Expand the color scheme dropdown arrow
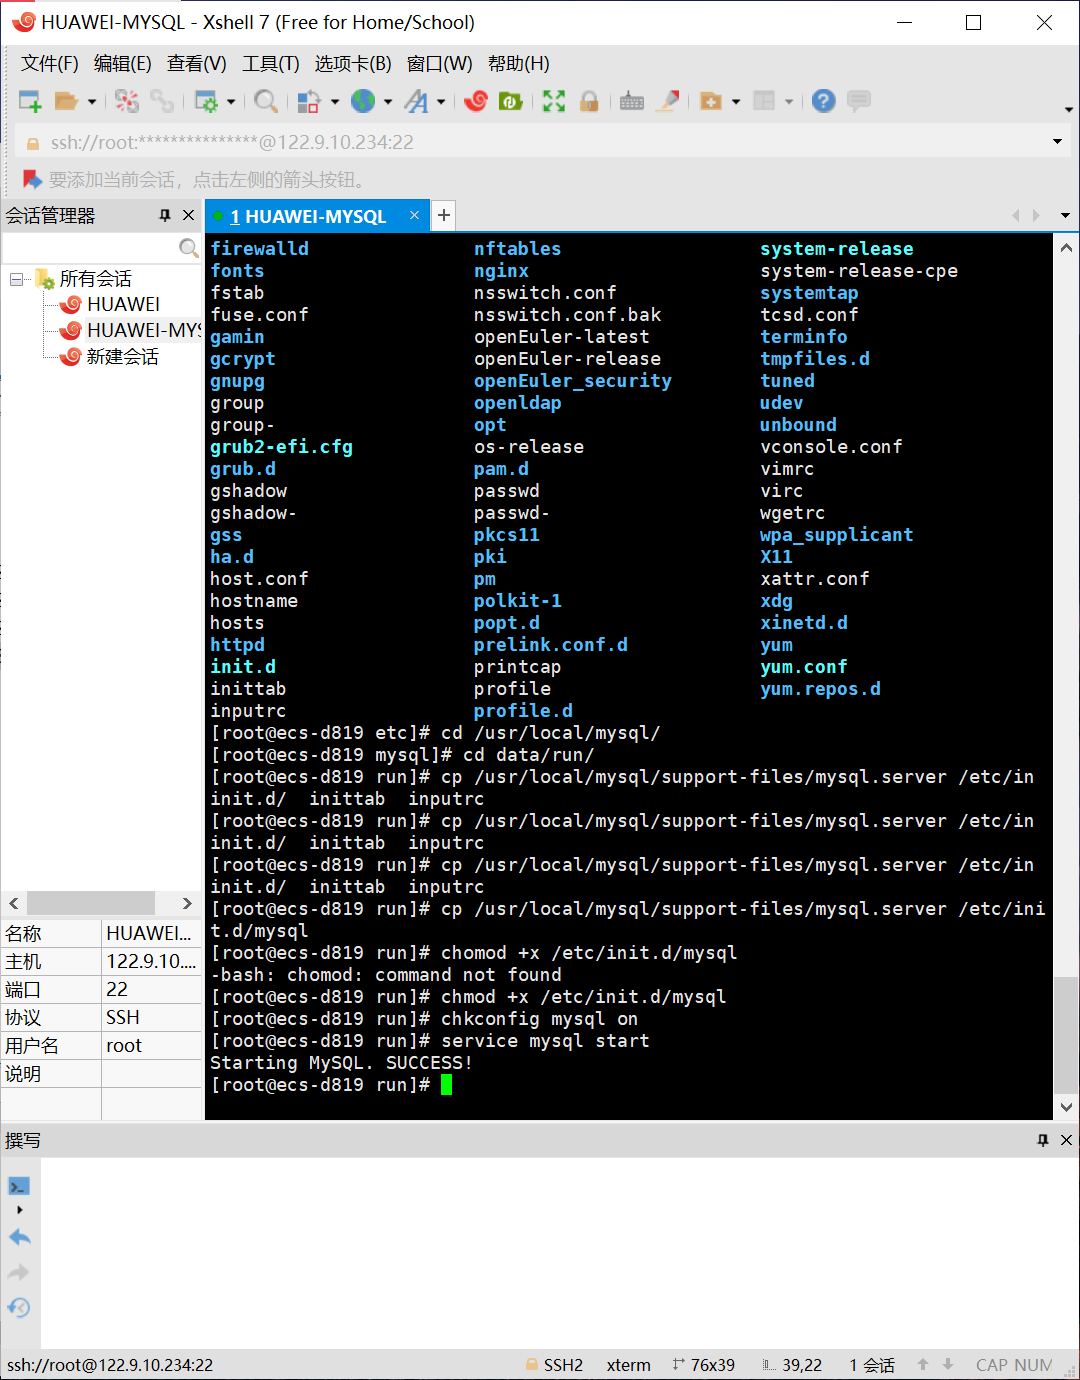 [335, 101]
